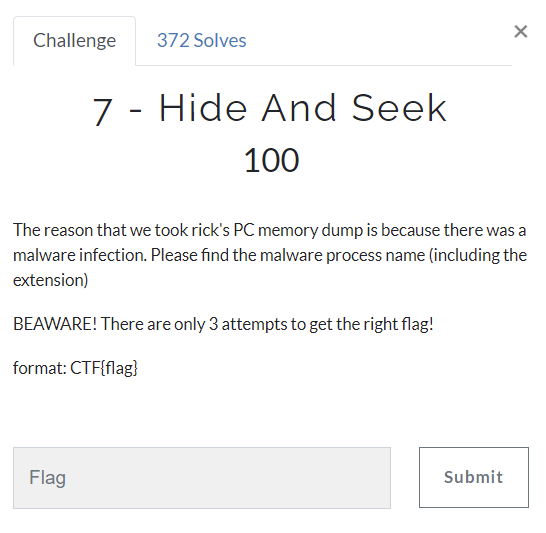The image size is (546, 533).
Task: Click the 'format: CTF{flag}' hint text
Action: point(75,368)
